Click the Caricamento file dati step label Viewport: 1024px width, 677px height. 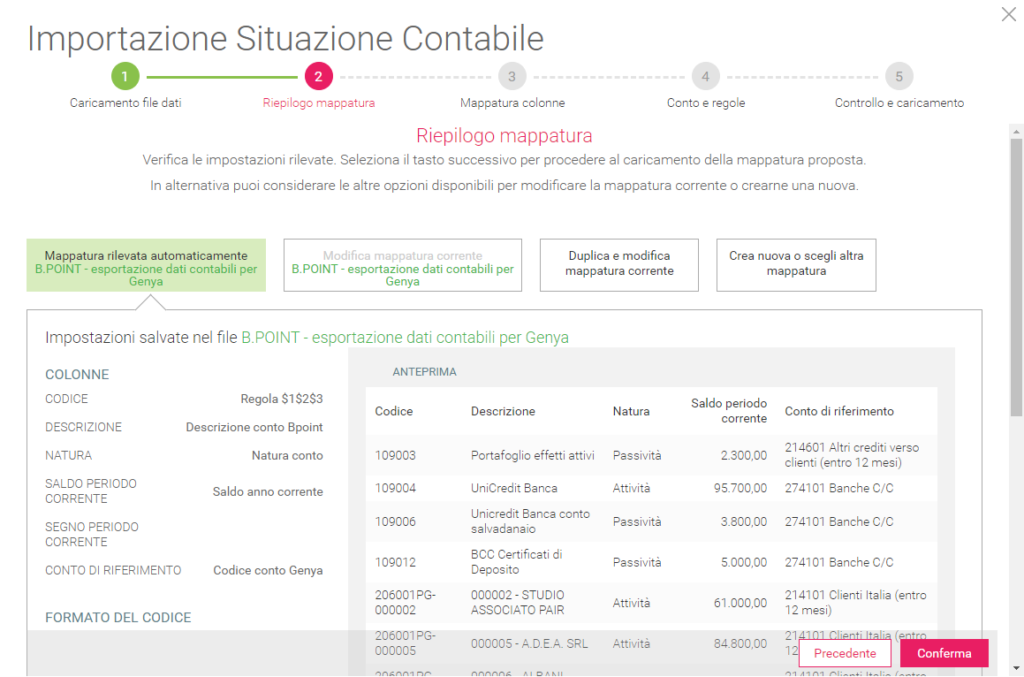[x=125, y=103]
